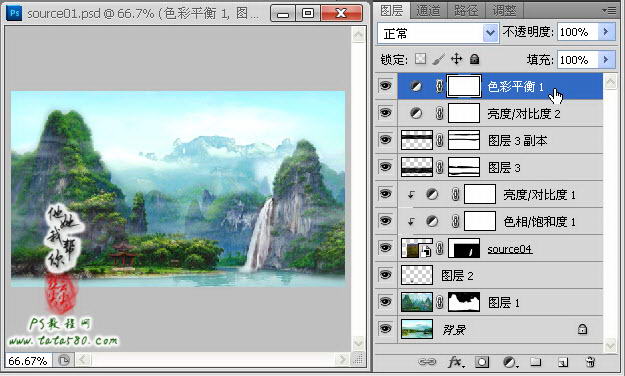Image resolution: width=625 pixels, height=376 pixels.
Task: Hide the 亮度/对比度 2 layer
Action: (x=385, y=113)
